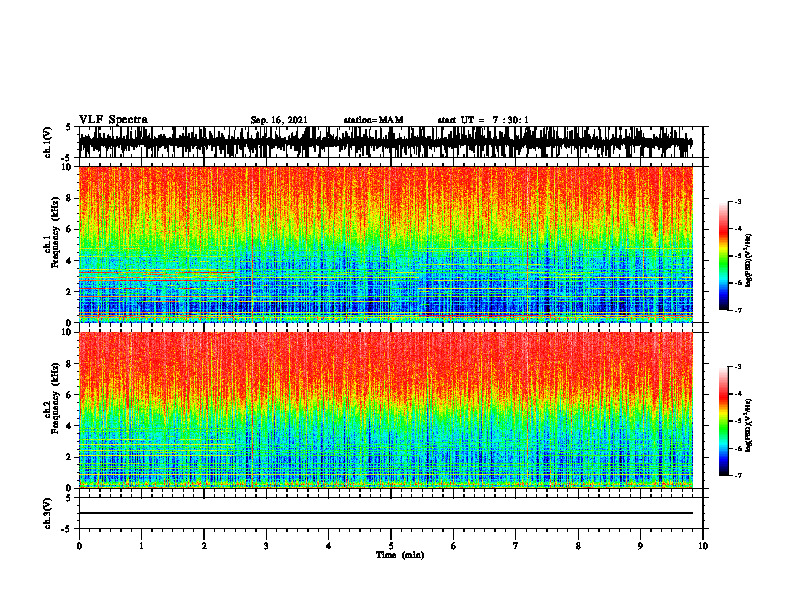Click time axis tick label "6"
Viewport: 792px width, 612px height.
[454, 546]
